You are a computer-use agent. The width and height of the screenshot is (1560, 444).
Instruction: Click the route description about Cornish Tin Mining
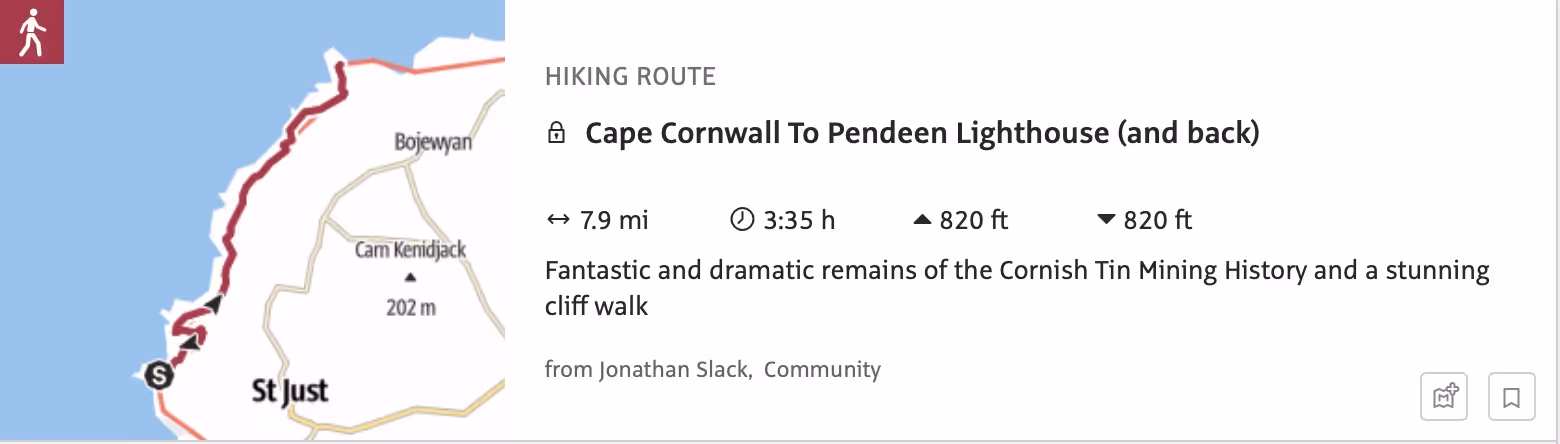tap(1017, 288)
